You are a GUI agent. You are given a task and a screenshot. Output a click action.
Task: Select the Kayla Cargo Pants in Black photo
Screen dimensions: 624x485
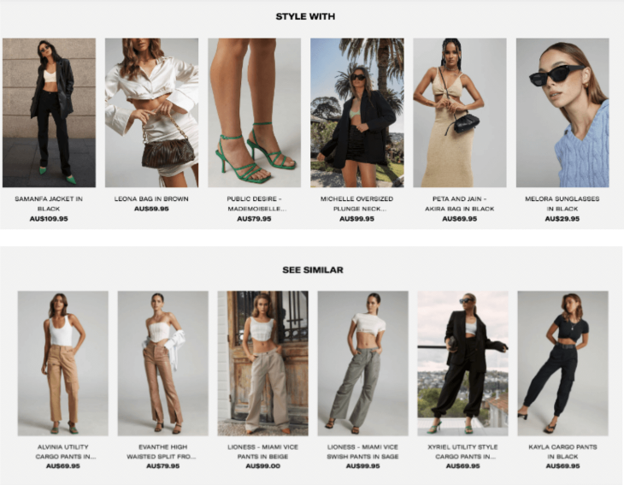(563, 363)
